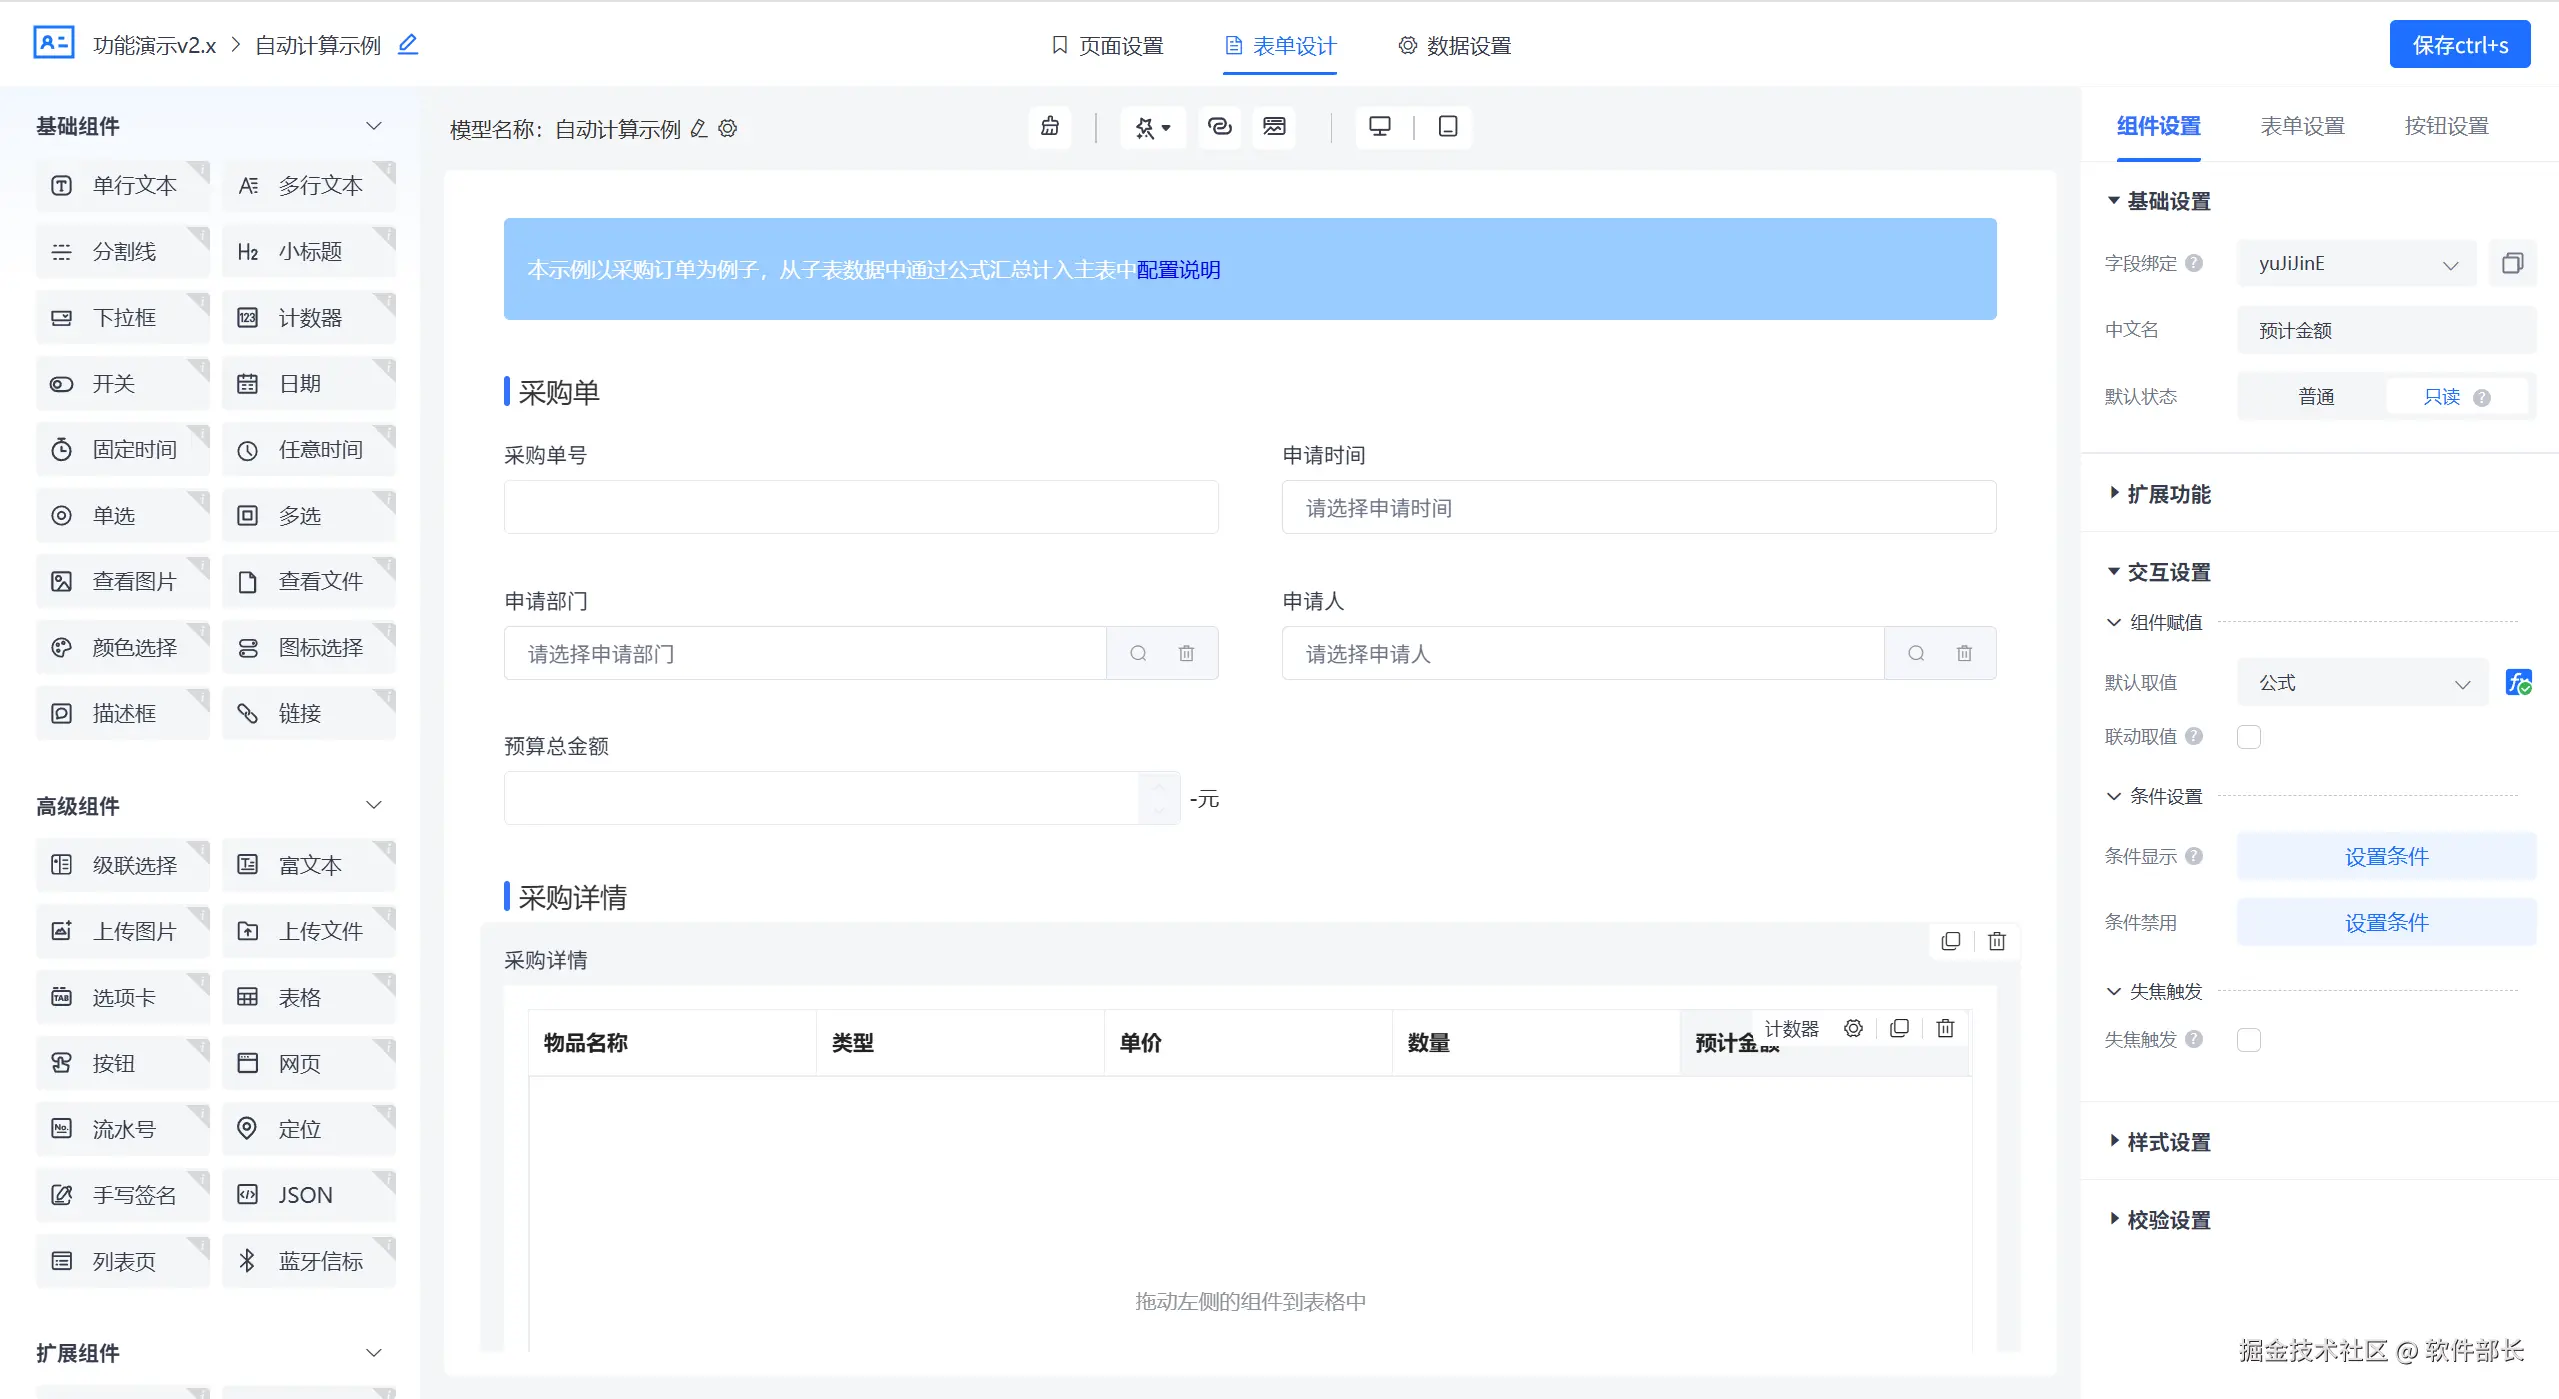Click the pencil edit icon in breadcrumb
Image resolution: width=2559 pixels, height=1399 pixels.
tap(407, 45)
